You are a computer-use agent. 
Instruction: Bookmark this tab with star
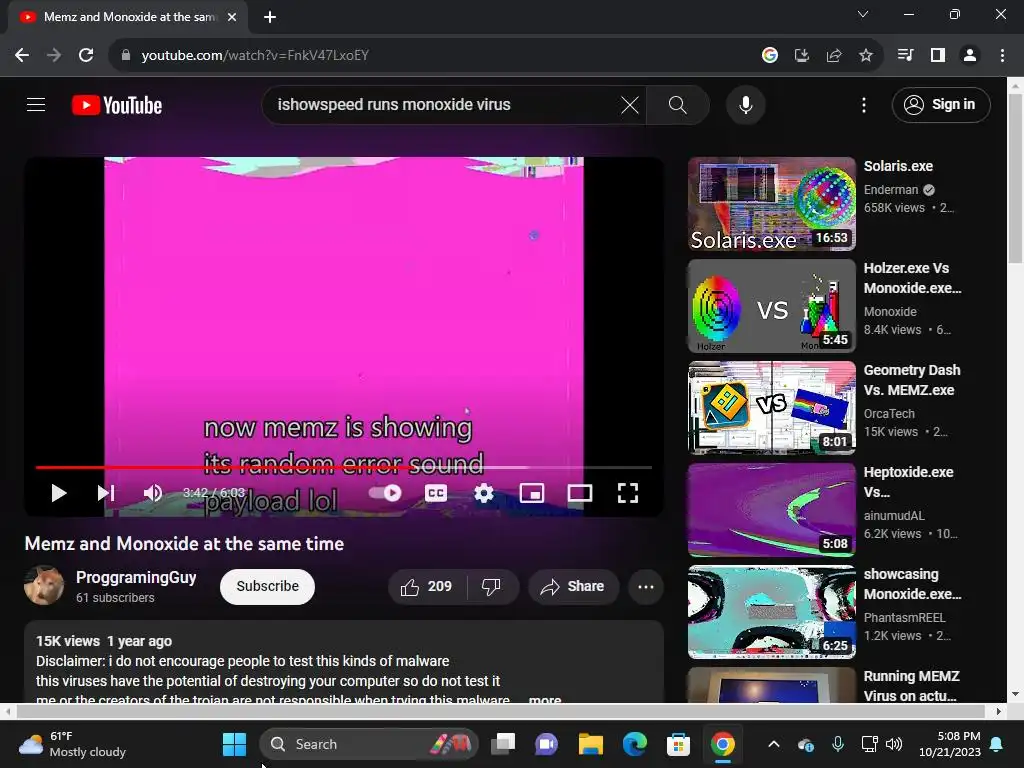[x=865, y=55]
